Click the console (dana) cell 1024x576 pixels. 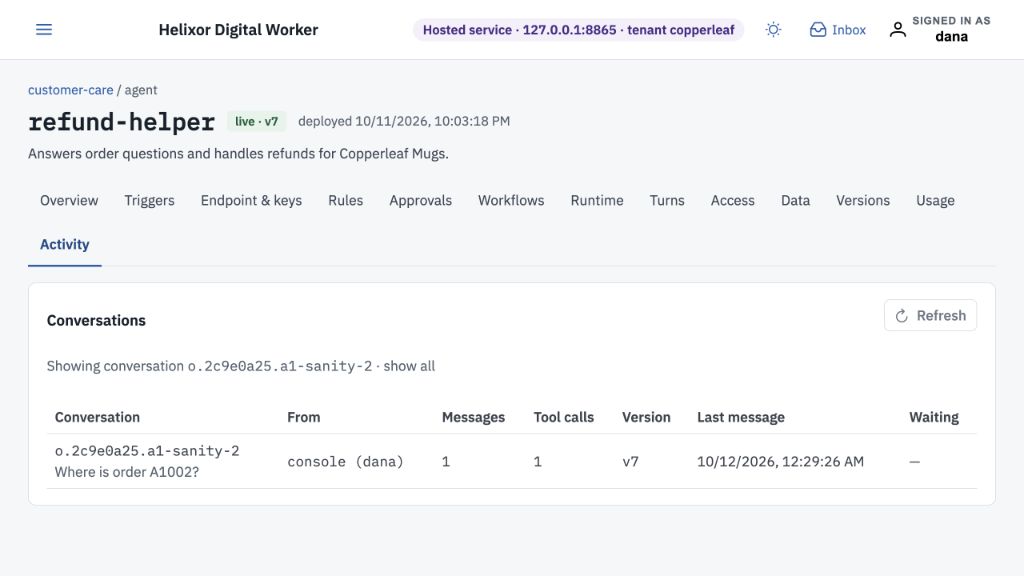[345, 462]
